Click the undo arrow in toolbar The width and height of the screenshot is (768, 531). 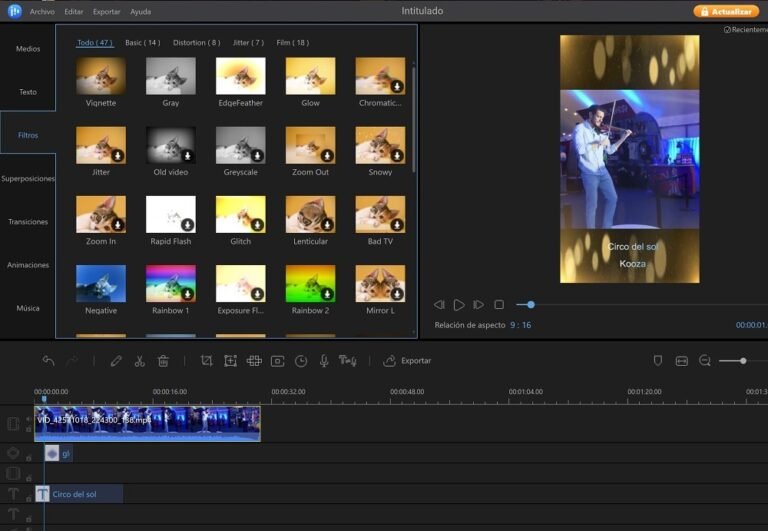(x=48, y=361)
